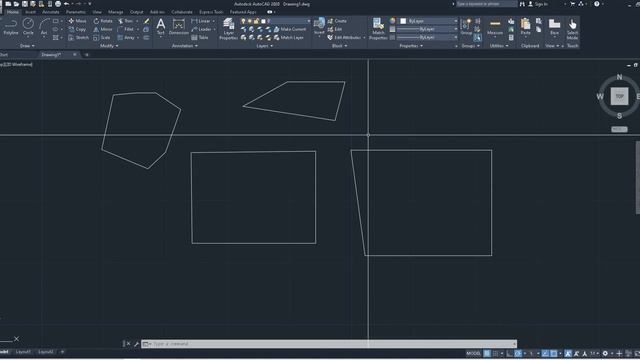The height and width of the screenshot is (360, 640).
Task: Expand the Block panel dropdown
Action: point(340,46)
